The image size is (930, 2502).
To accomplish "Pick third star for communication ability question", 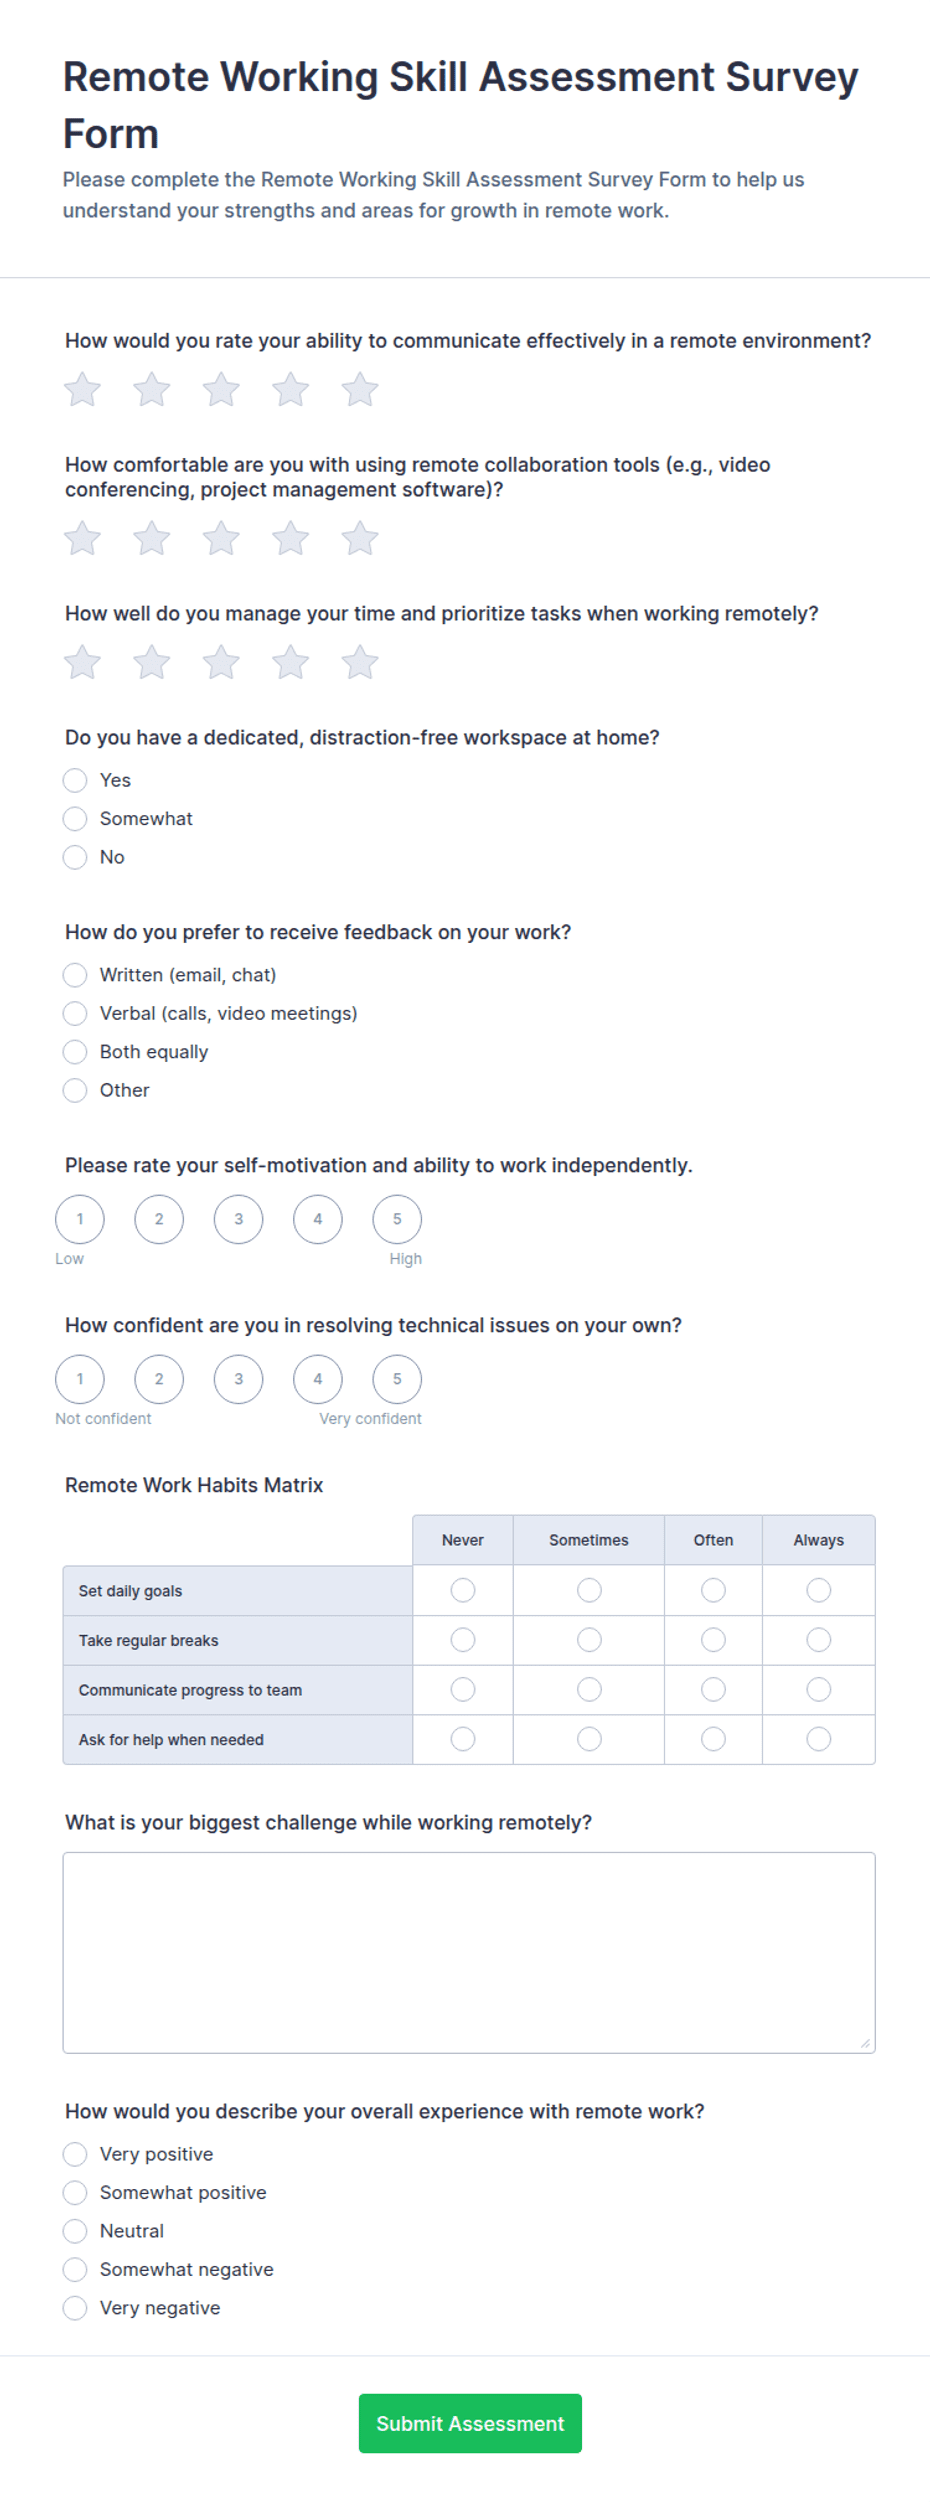I will pyautogui.click(x=221, y=389).
